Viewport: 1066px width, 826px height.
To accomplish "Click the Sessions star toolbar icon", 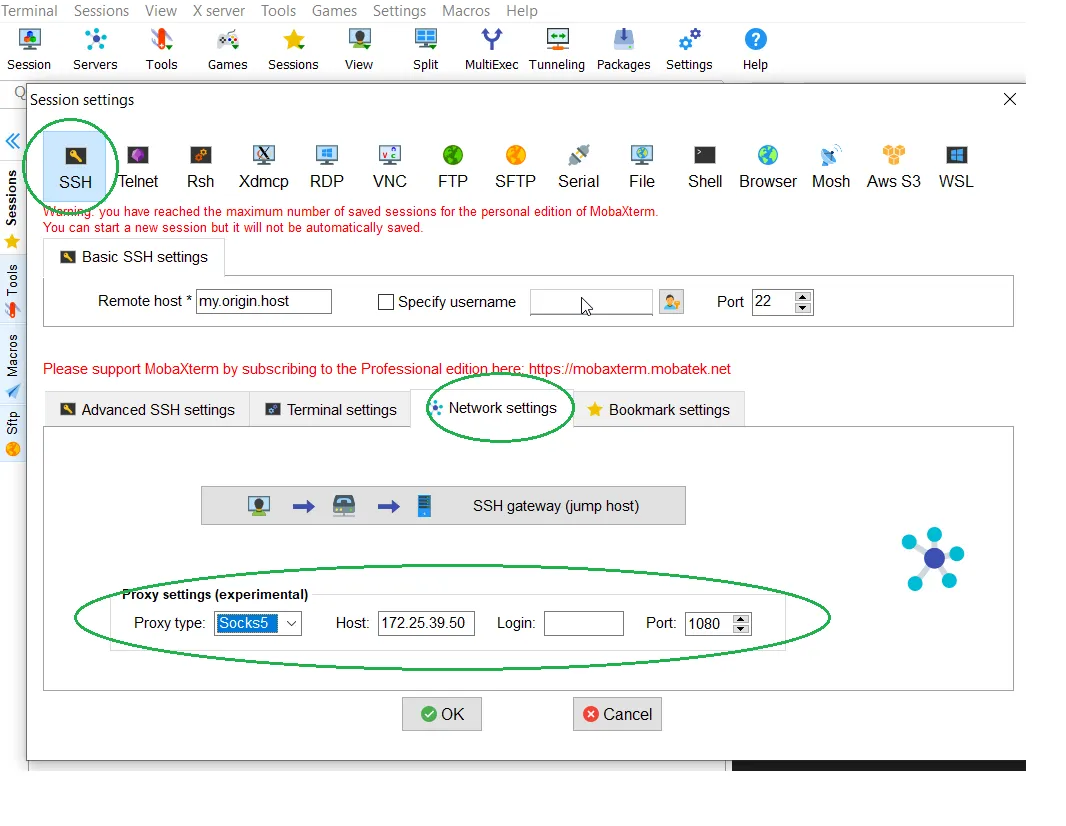I will pos(293,50).
